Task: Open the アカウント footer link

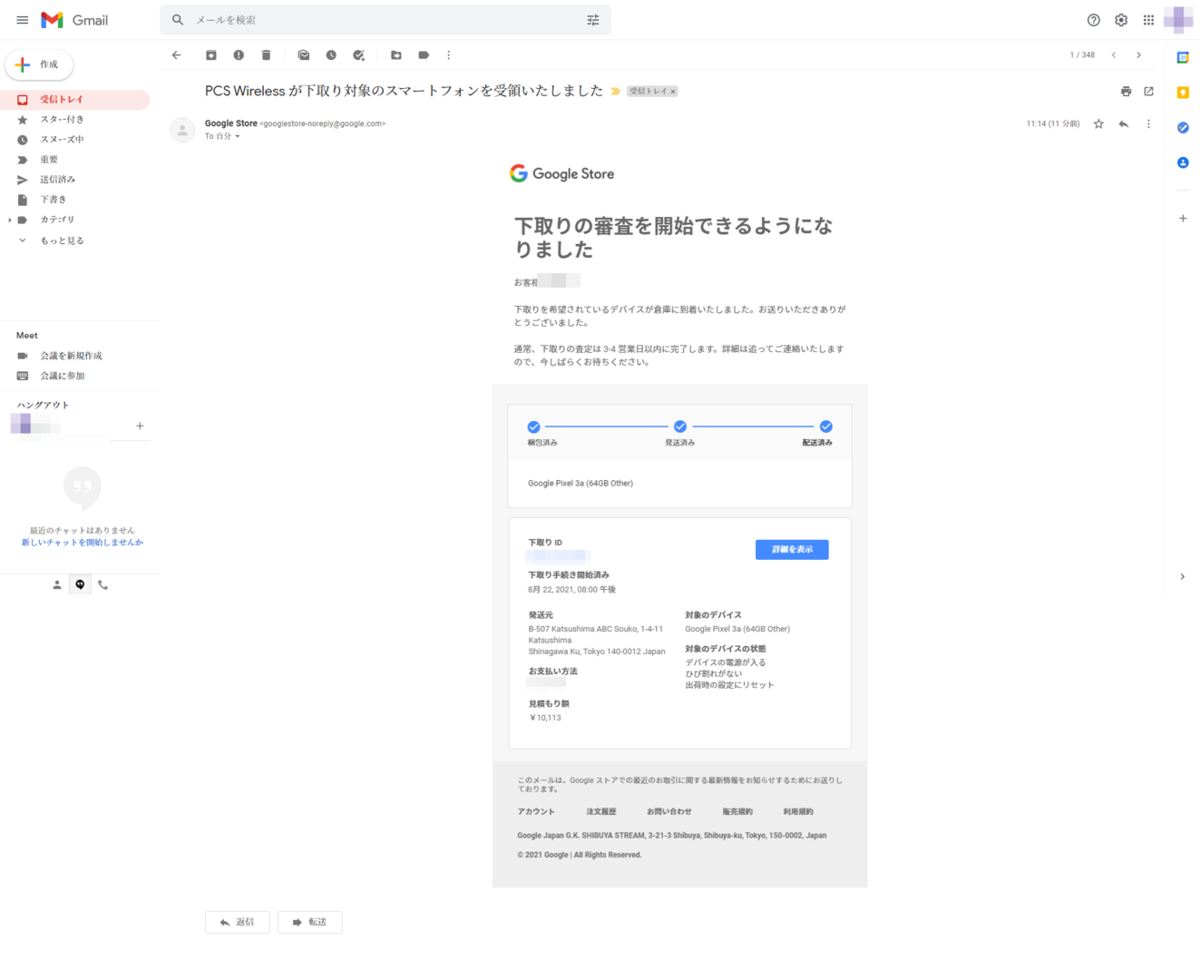Action: [536, 812]
